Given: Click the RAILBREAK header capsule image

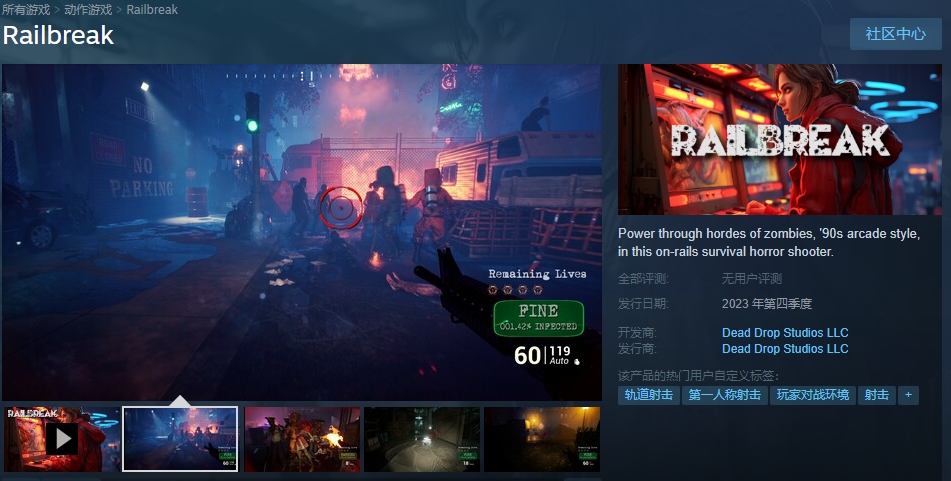Looking at the screenshot, I should coord(780,140).
